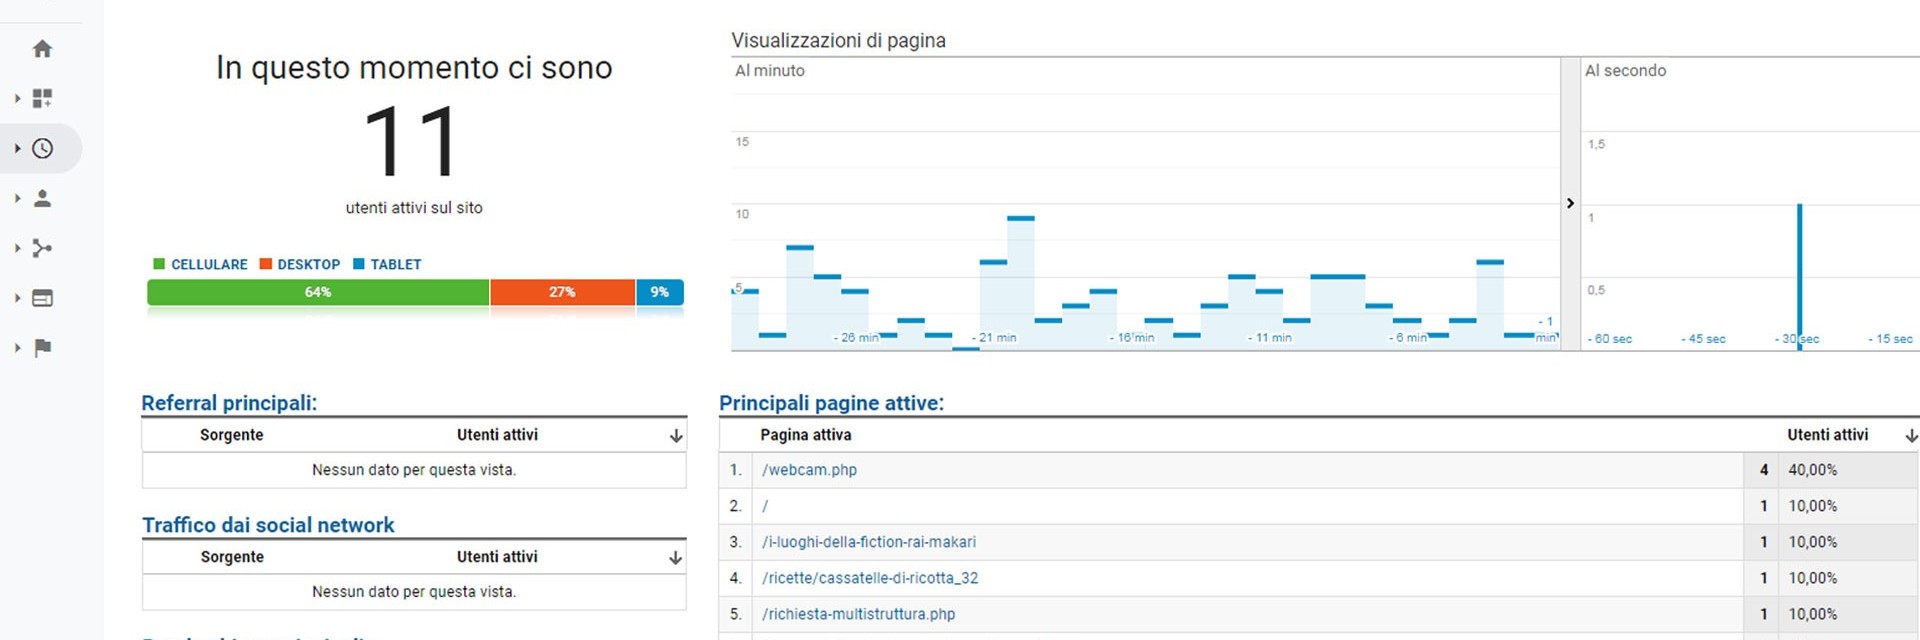Expand the Real-time section arrow
The width and height of the screenshot is (1920, 640).
coord(17,148)
